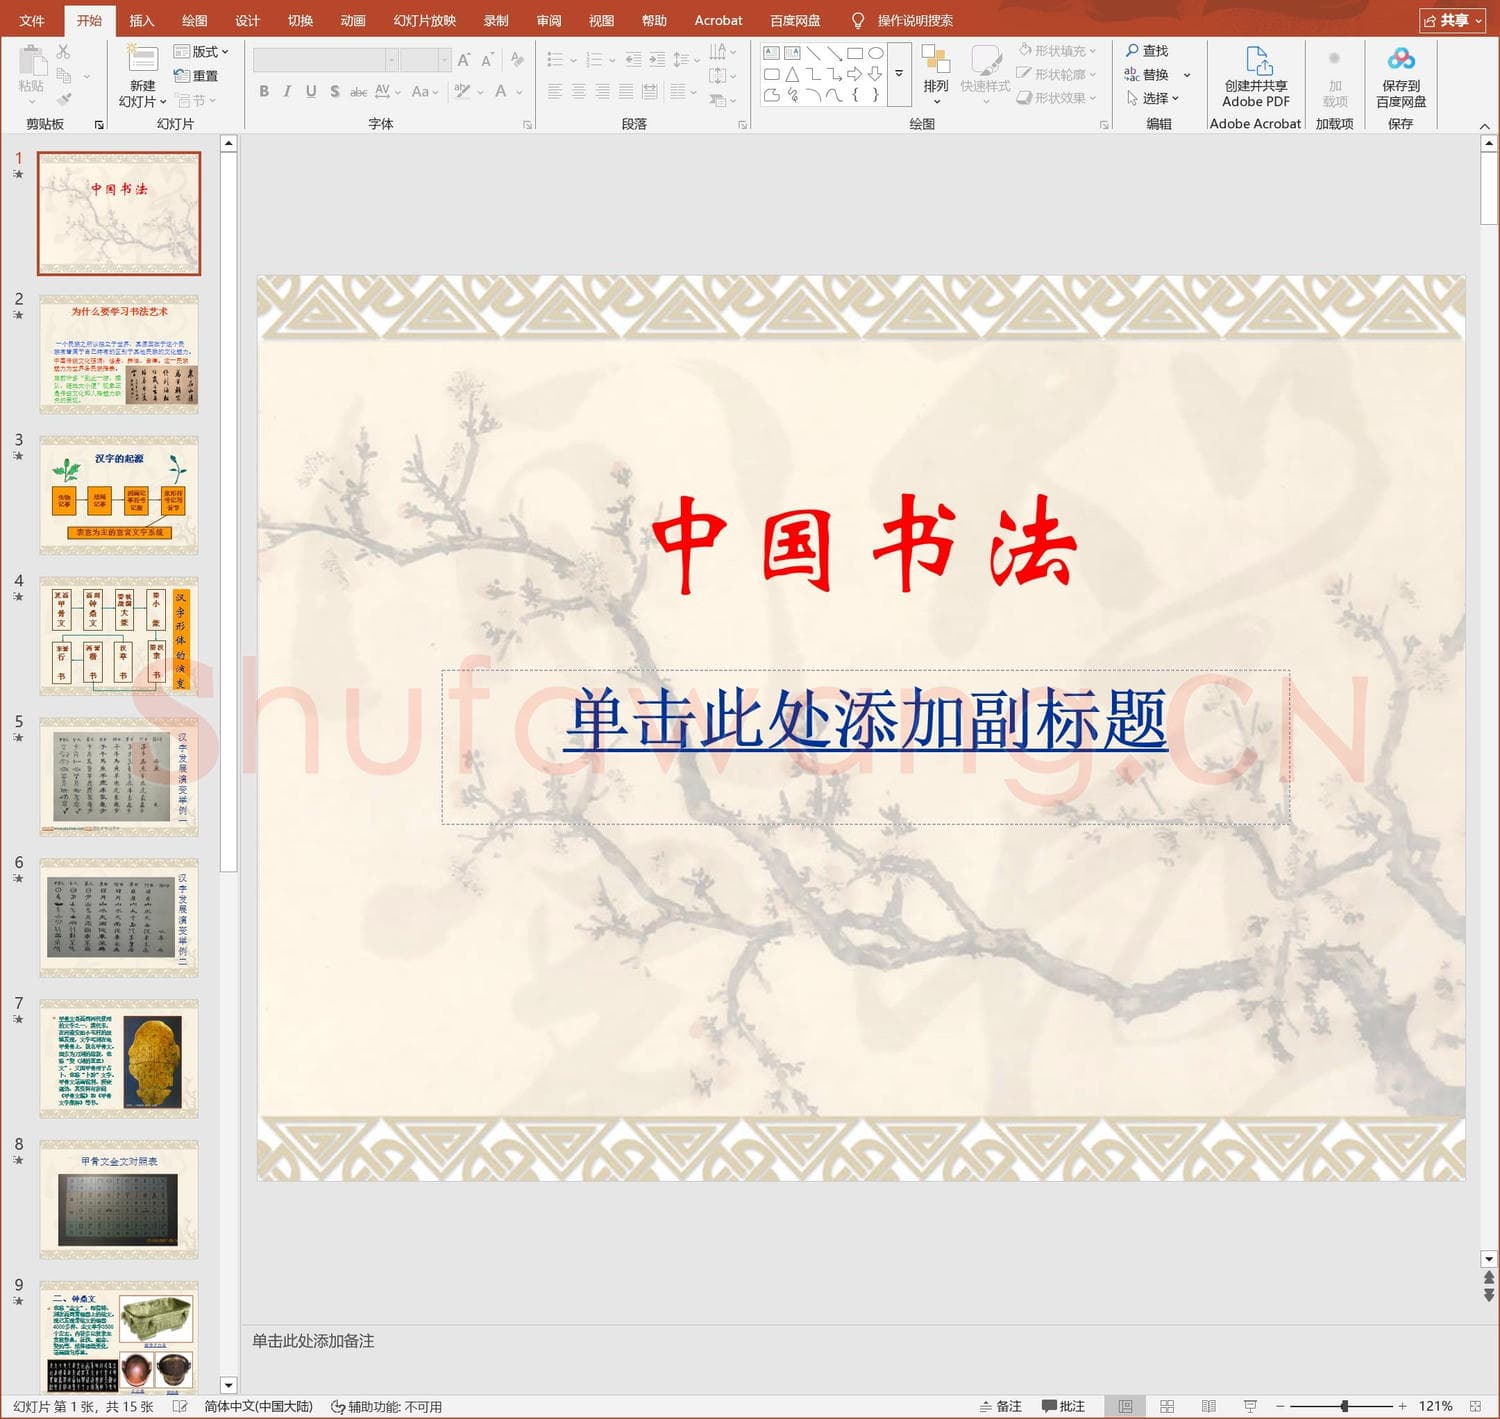This screenshot has height=1419, width=1500.
Task: Adjust the zoom slider handle
Action: [1345, 1406]
